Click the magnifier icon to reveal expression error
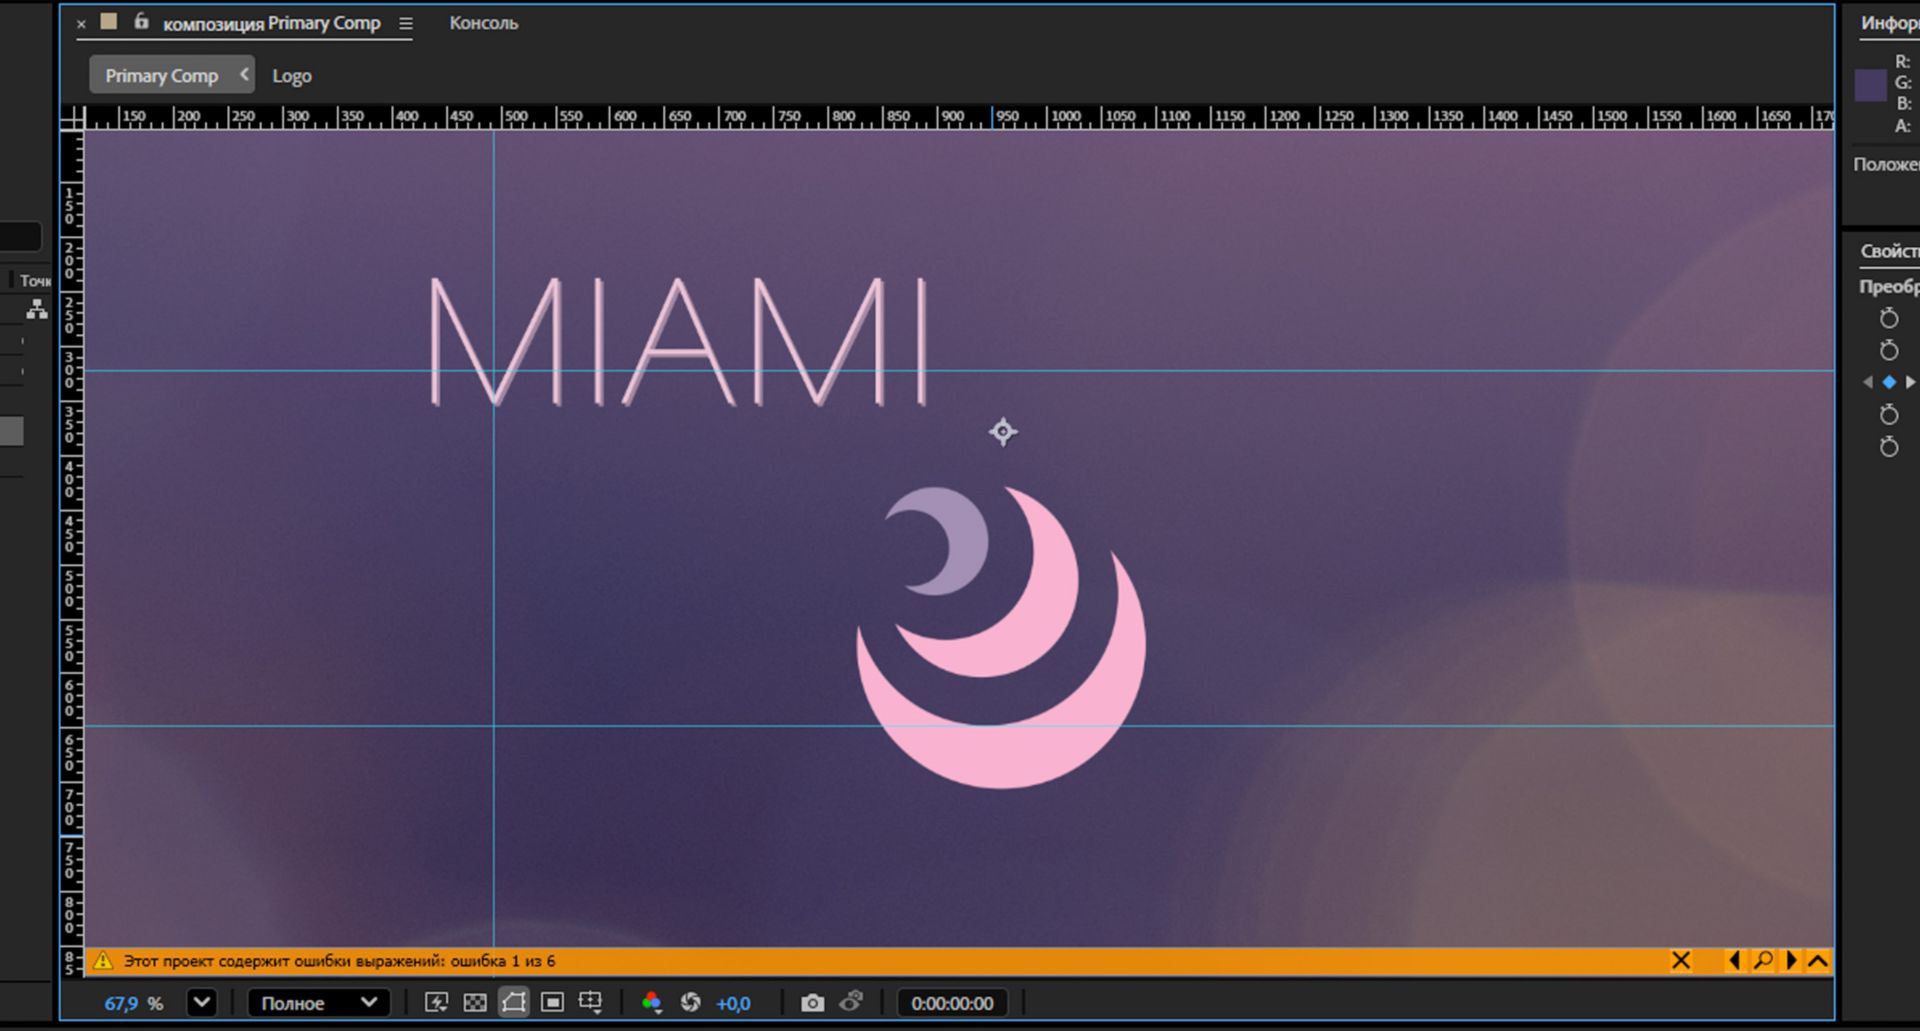 (x=1763, y=960)
